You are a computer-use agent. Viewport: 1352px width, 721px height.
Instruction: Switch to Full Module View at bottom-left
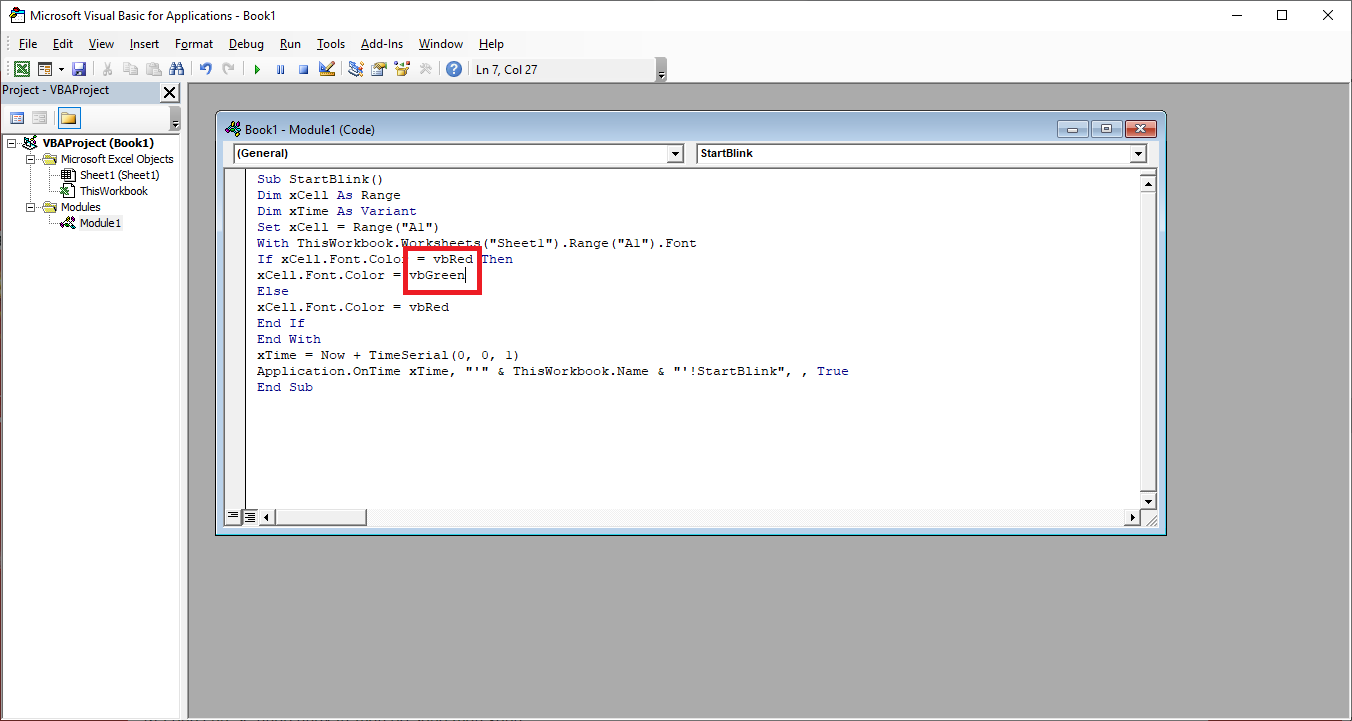coord(250,517)
